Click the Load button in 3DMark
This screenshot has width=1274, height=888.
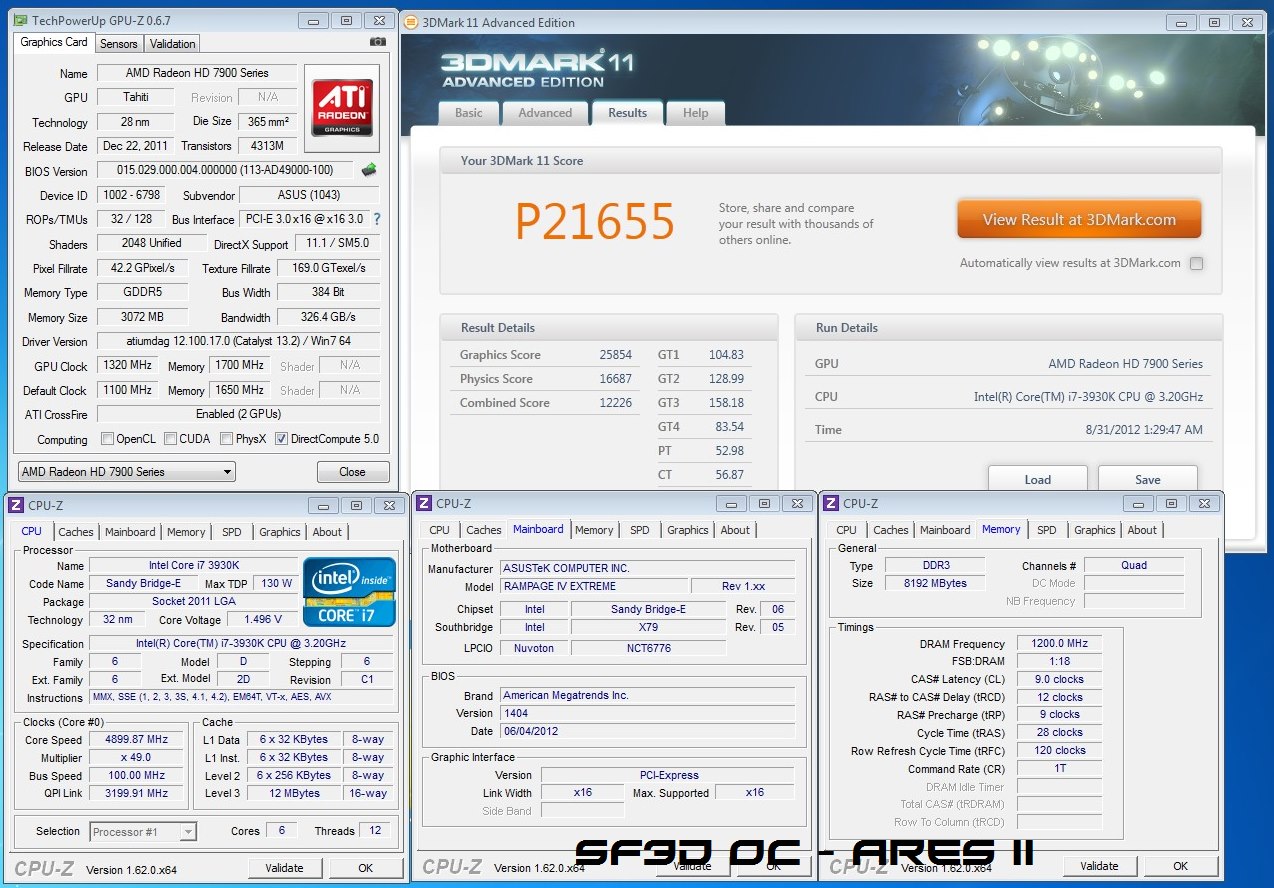(1038, 479)
